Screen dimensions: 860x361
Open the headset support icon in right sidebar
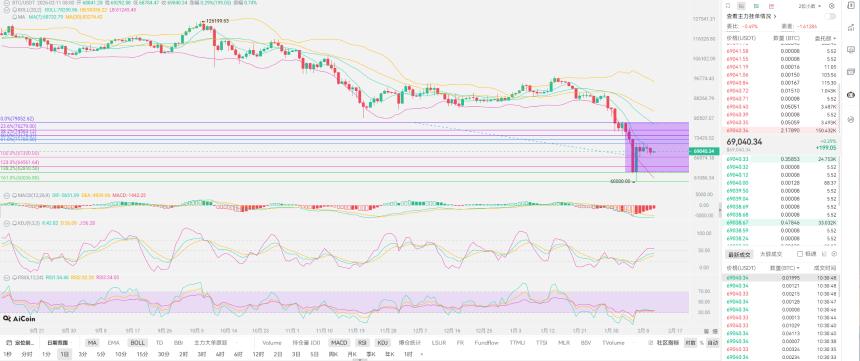pyautogui.click(x=851, y=119)
